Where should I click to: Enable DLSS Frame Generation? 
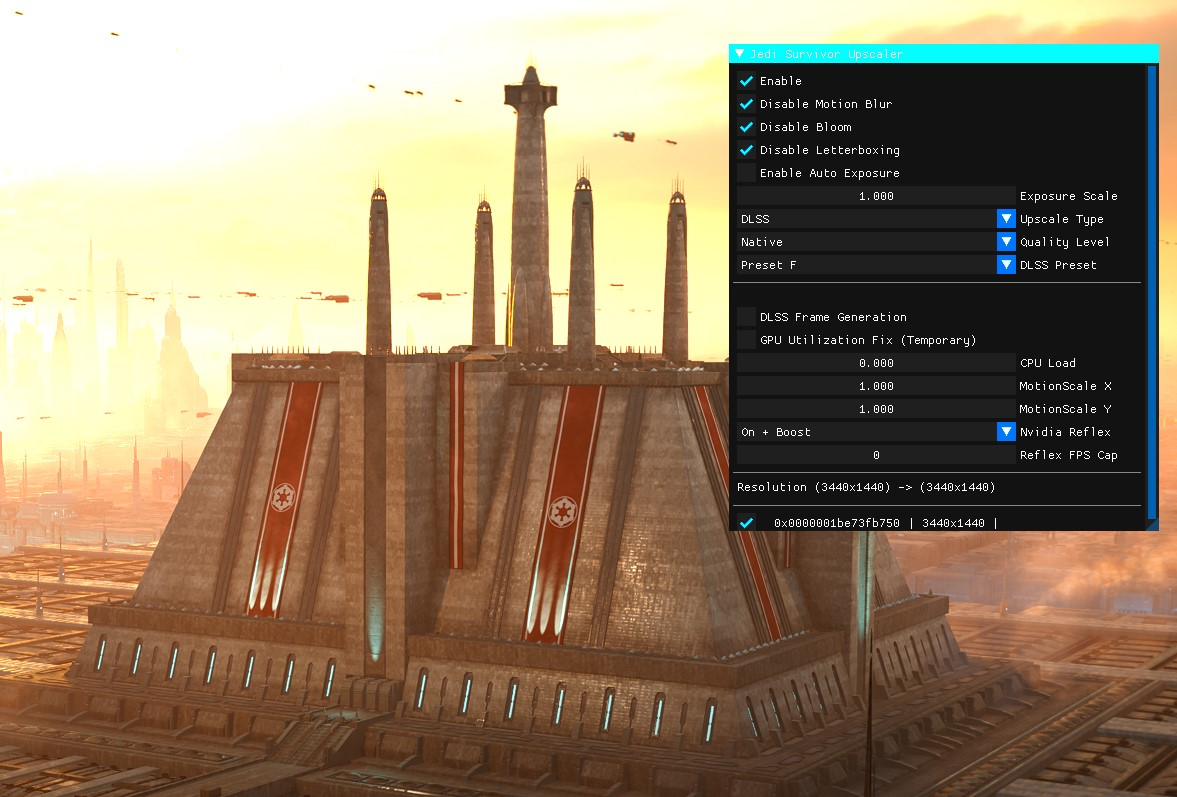pyautogui.click(x=746, y=316)
